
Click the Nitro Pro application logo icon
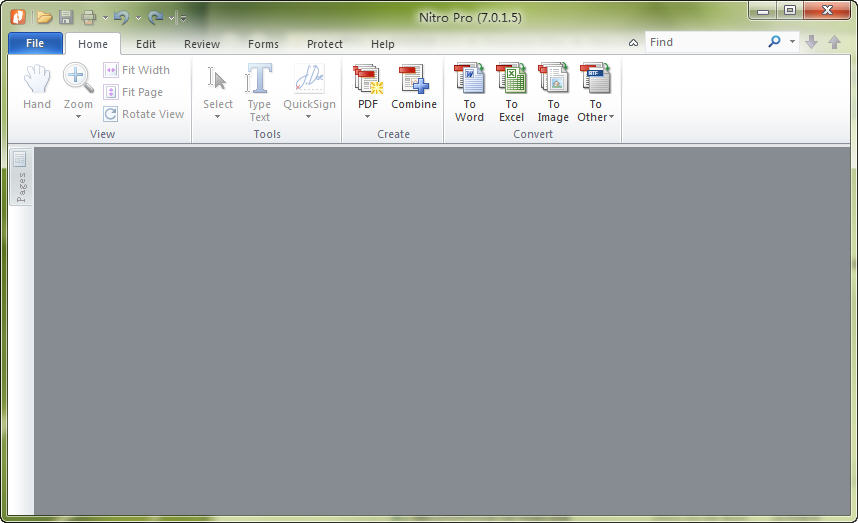pyautogui.click(x=18, y=17)
